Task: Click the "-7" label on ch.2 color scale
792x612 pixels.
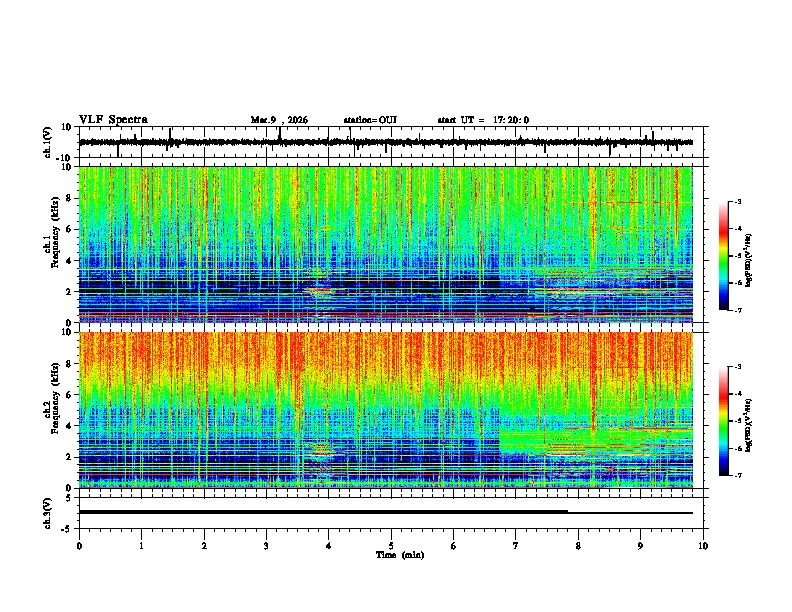Action: click(737, 476)
